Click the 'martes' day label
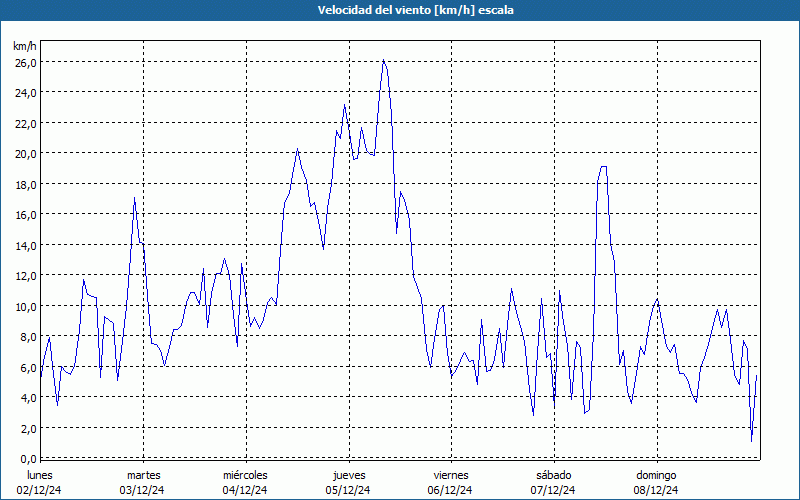 (144, 476)
